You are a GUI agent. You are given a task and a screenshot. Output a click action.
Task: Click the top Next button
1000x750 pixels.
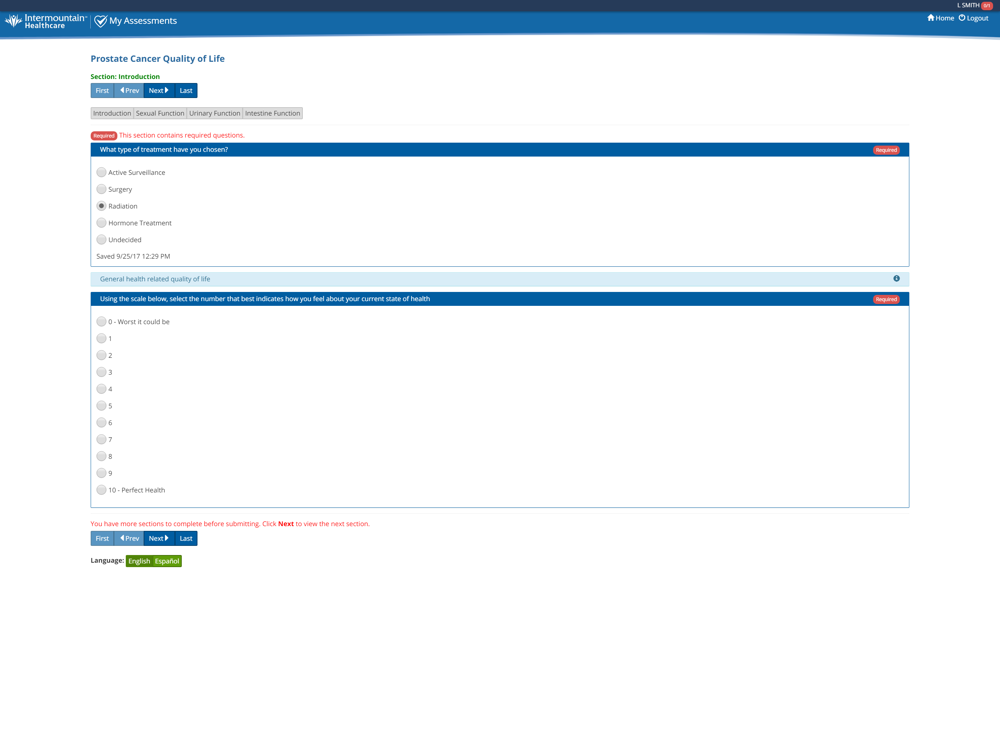159,91
